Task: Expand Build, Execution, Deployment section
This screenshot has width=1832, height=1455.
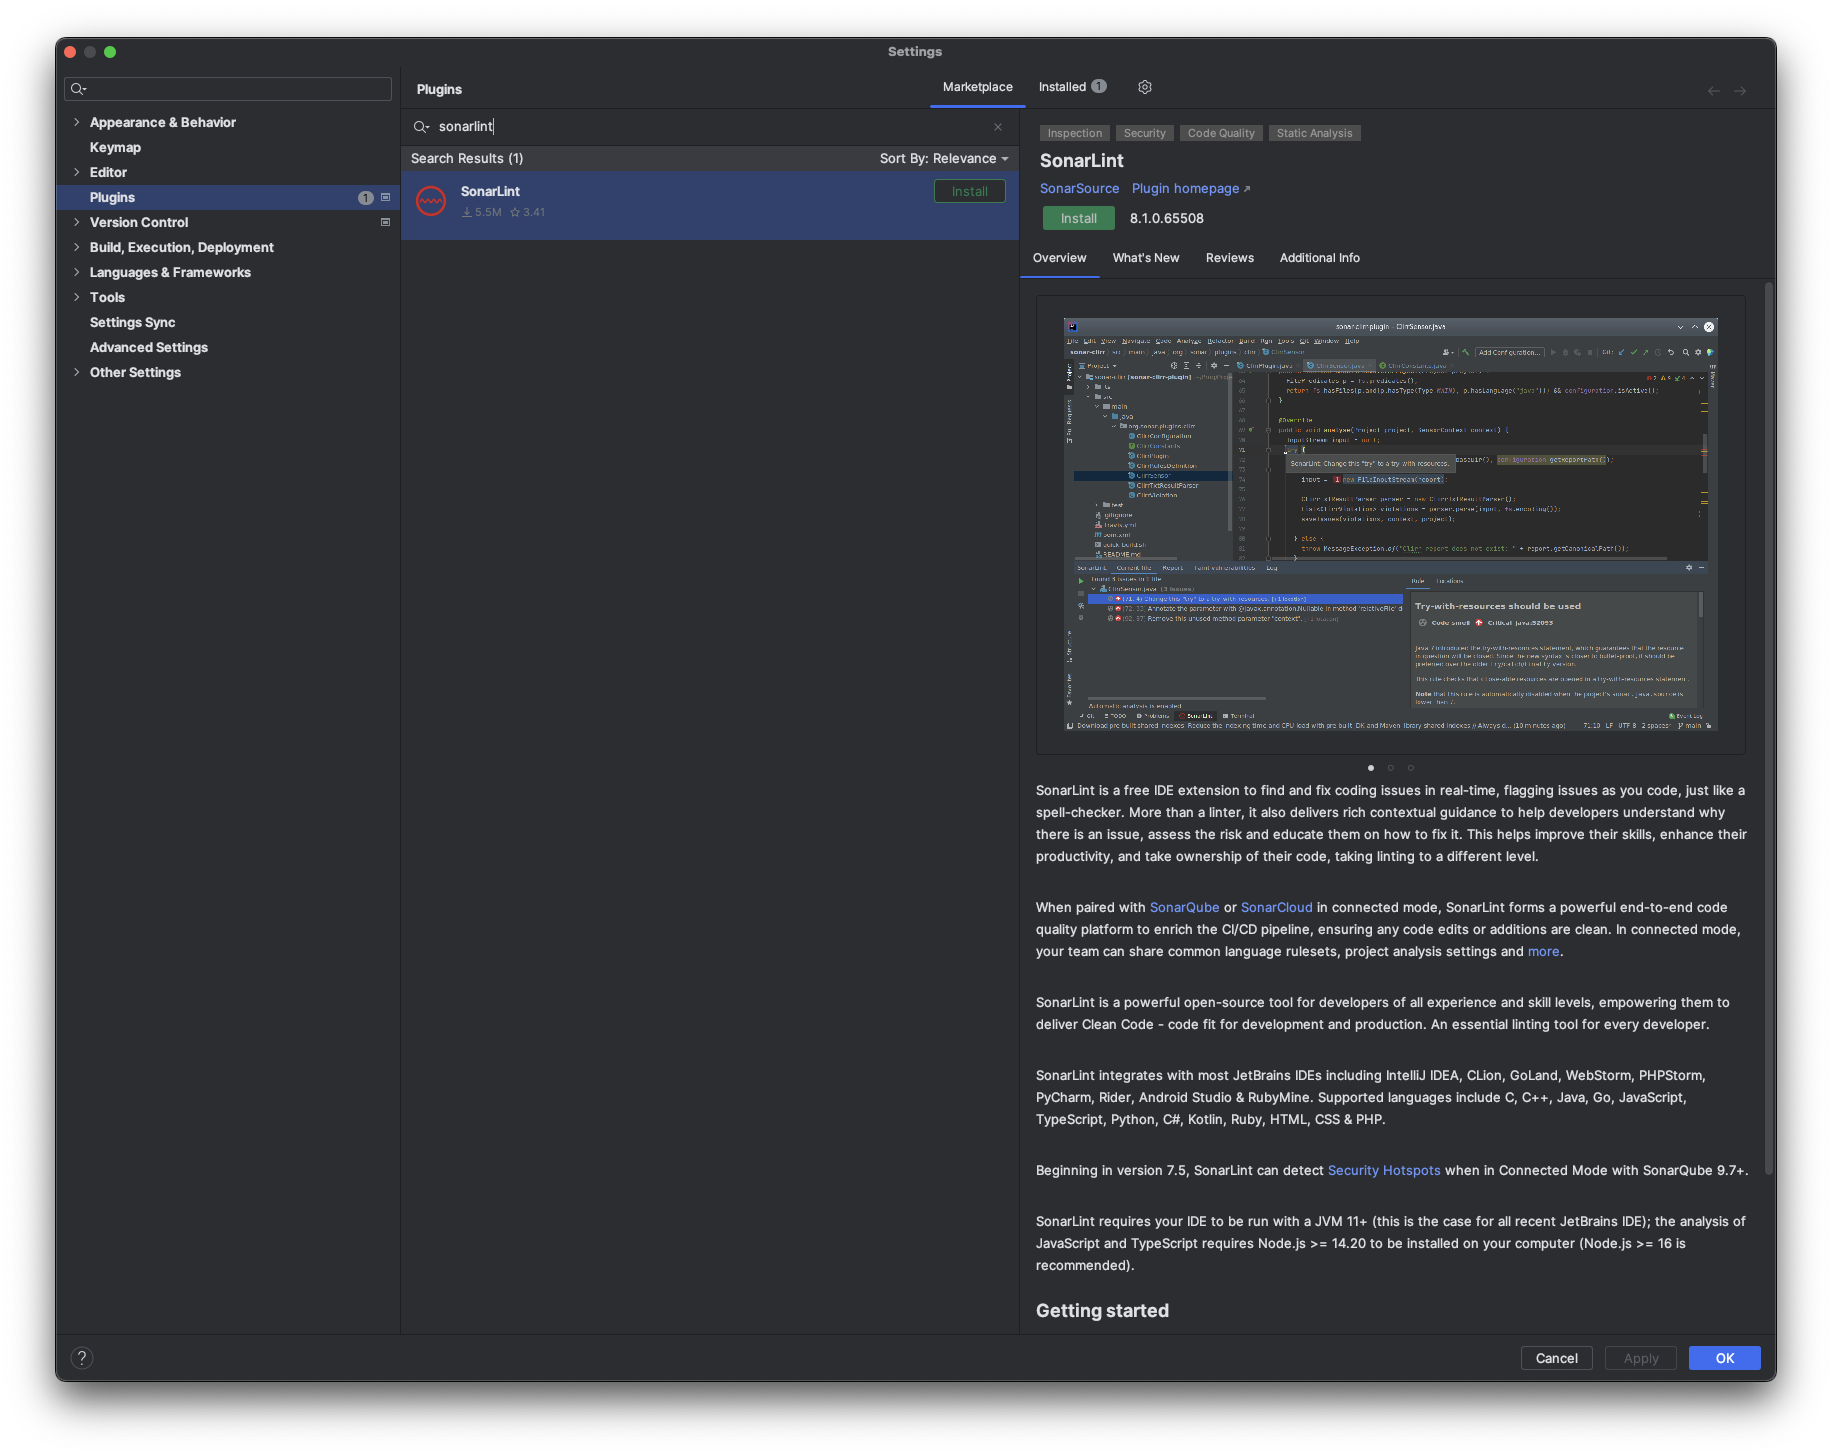Action: point(76,247)
